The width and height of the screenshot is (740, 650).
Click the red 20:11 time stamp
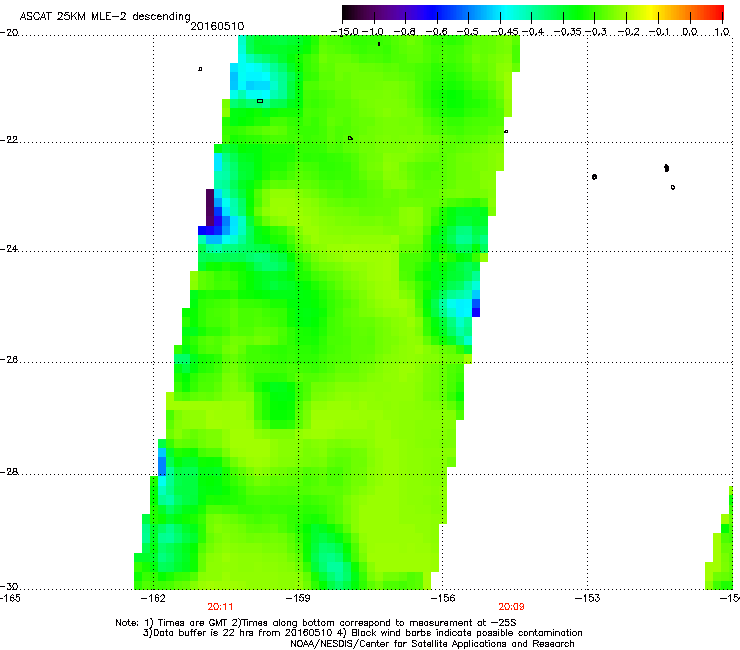pyautogui.click(x=220, y=607)
